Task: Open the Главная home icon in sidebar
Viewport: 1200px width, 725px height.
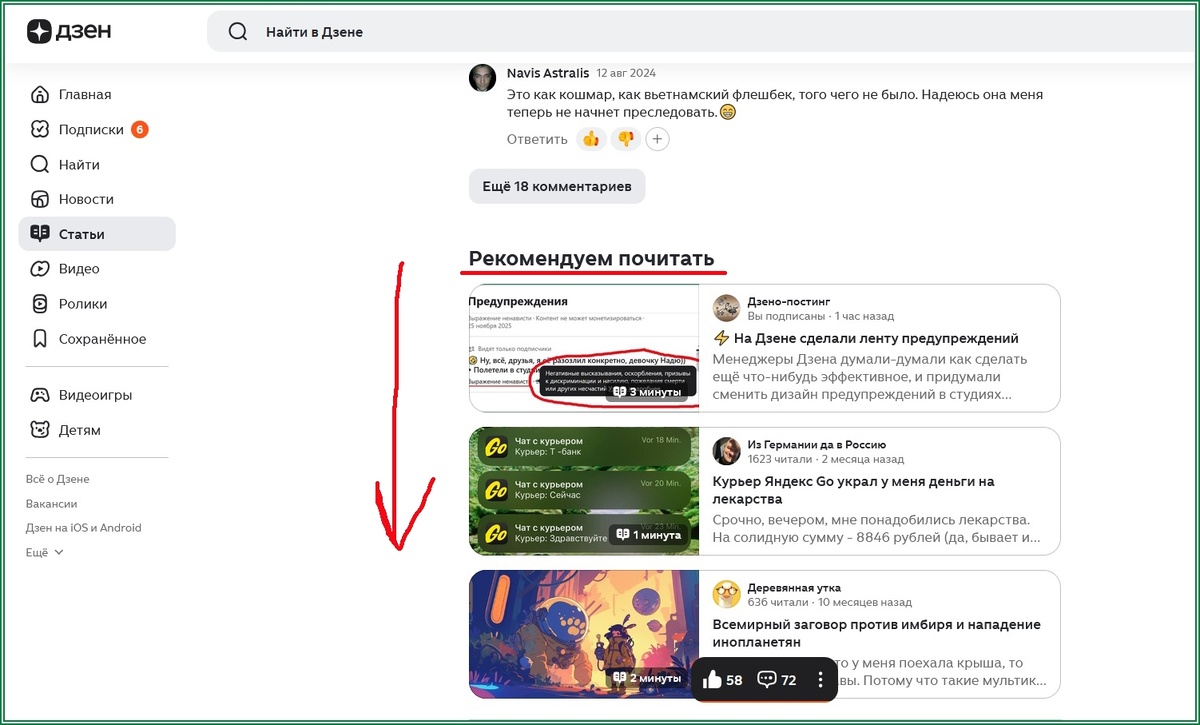Action: [41, 94]
